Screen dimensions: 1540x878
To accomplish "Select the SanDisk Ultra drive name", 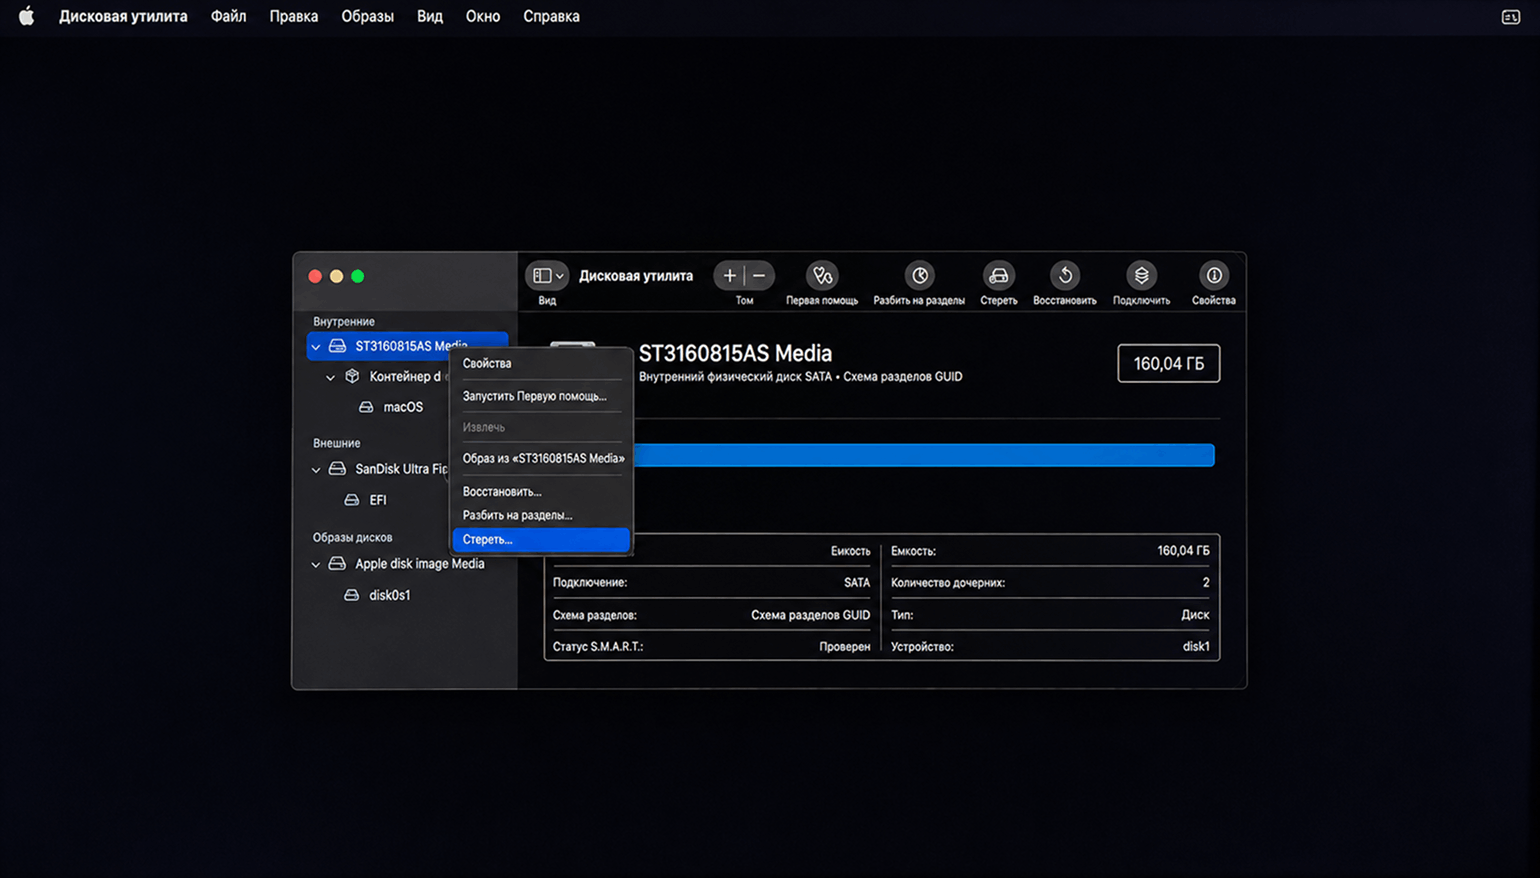I will [x=401, y=469].
